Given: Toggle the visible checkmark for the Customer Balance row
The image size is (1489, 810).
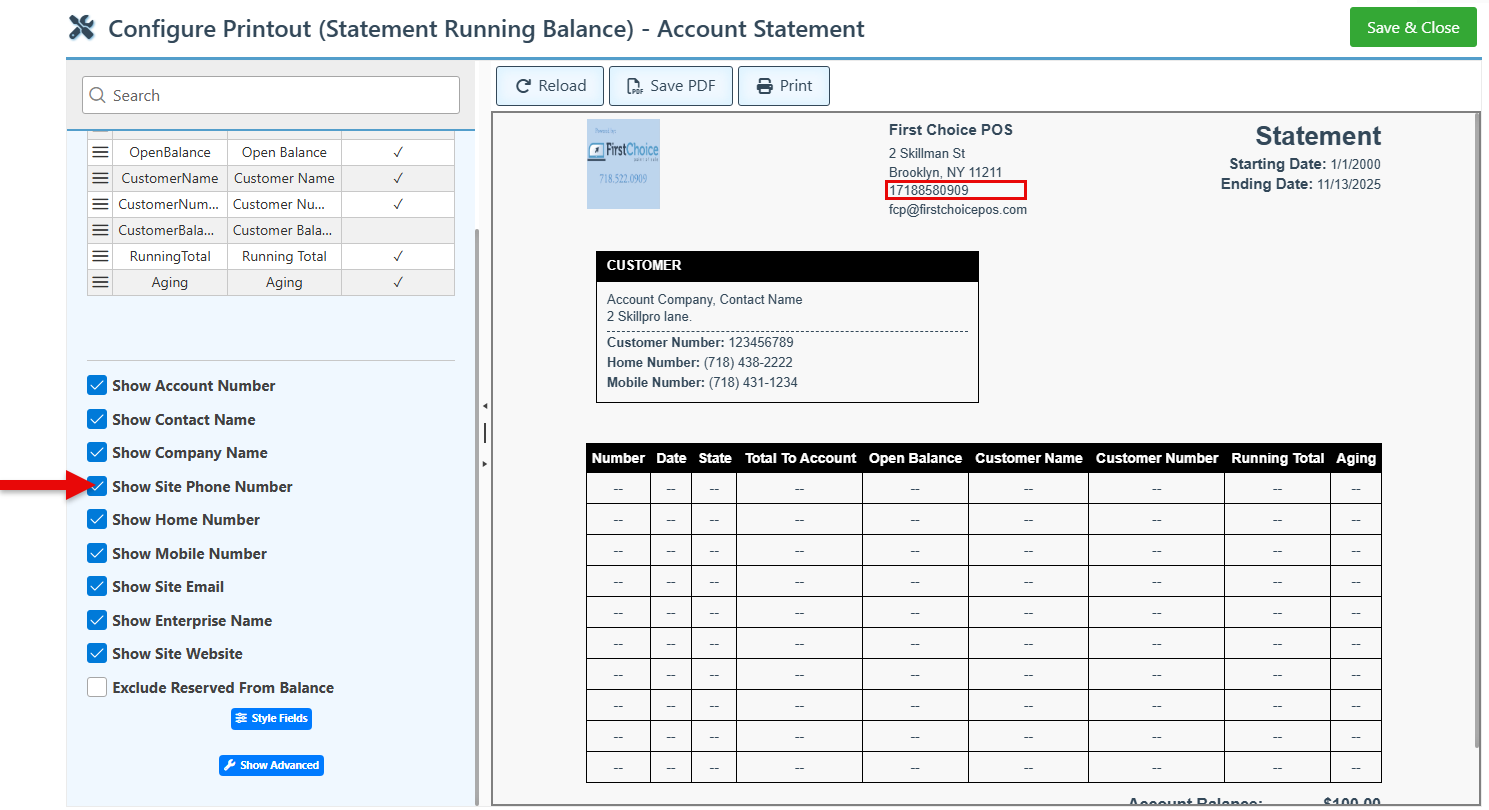Looking at the screenshot, I should [397, 230].
